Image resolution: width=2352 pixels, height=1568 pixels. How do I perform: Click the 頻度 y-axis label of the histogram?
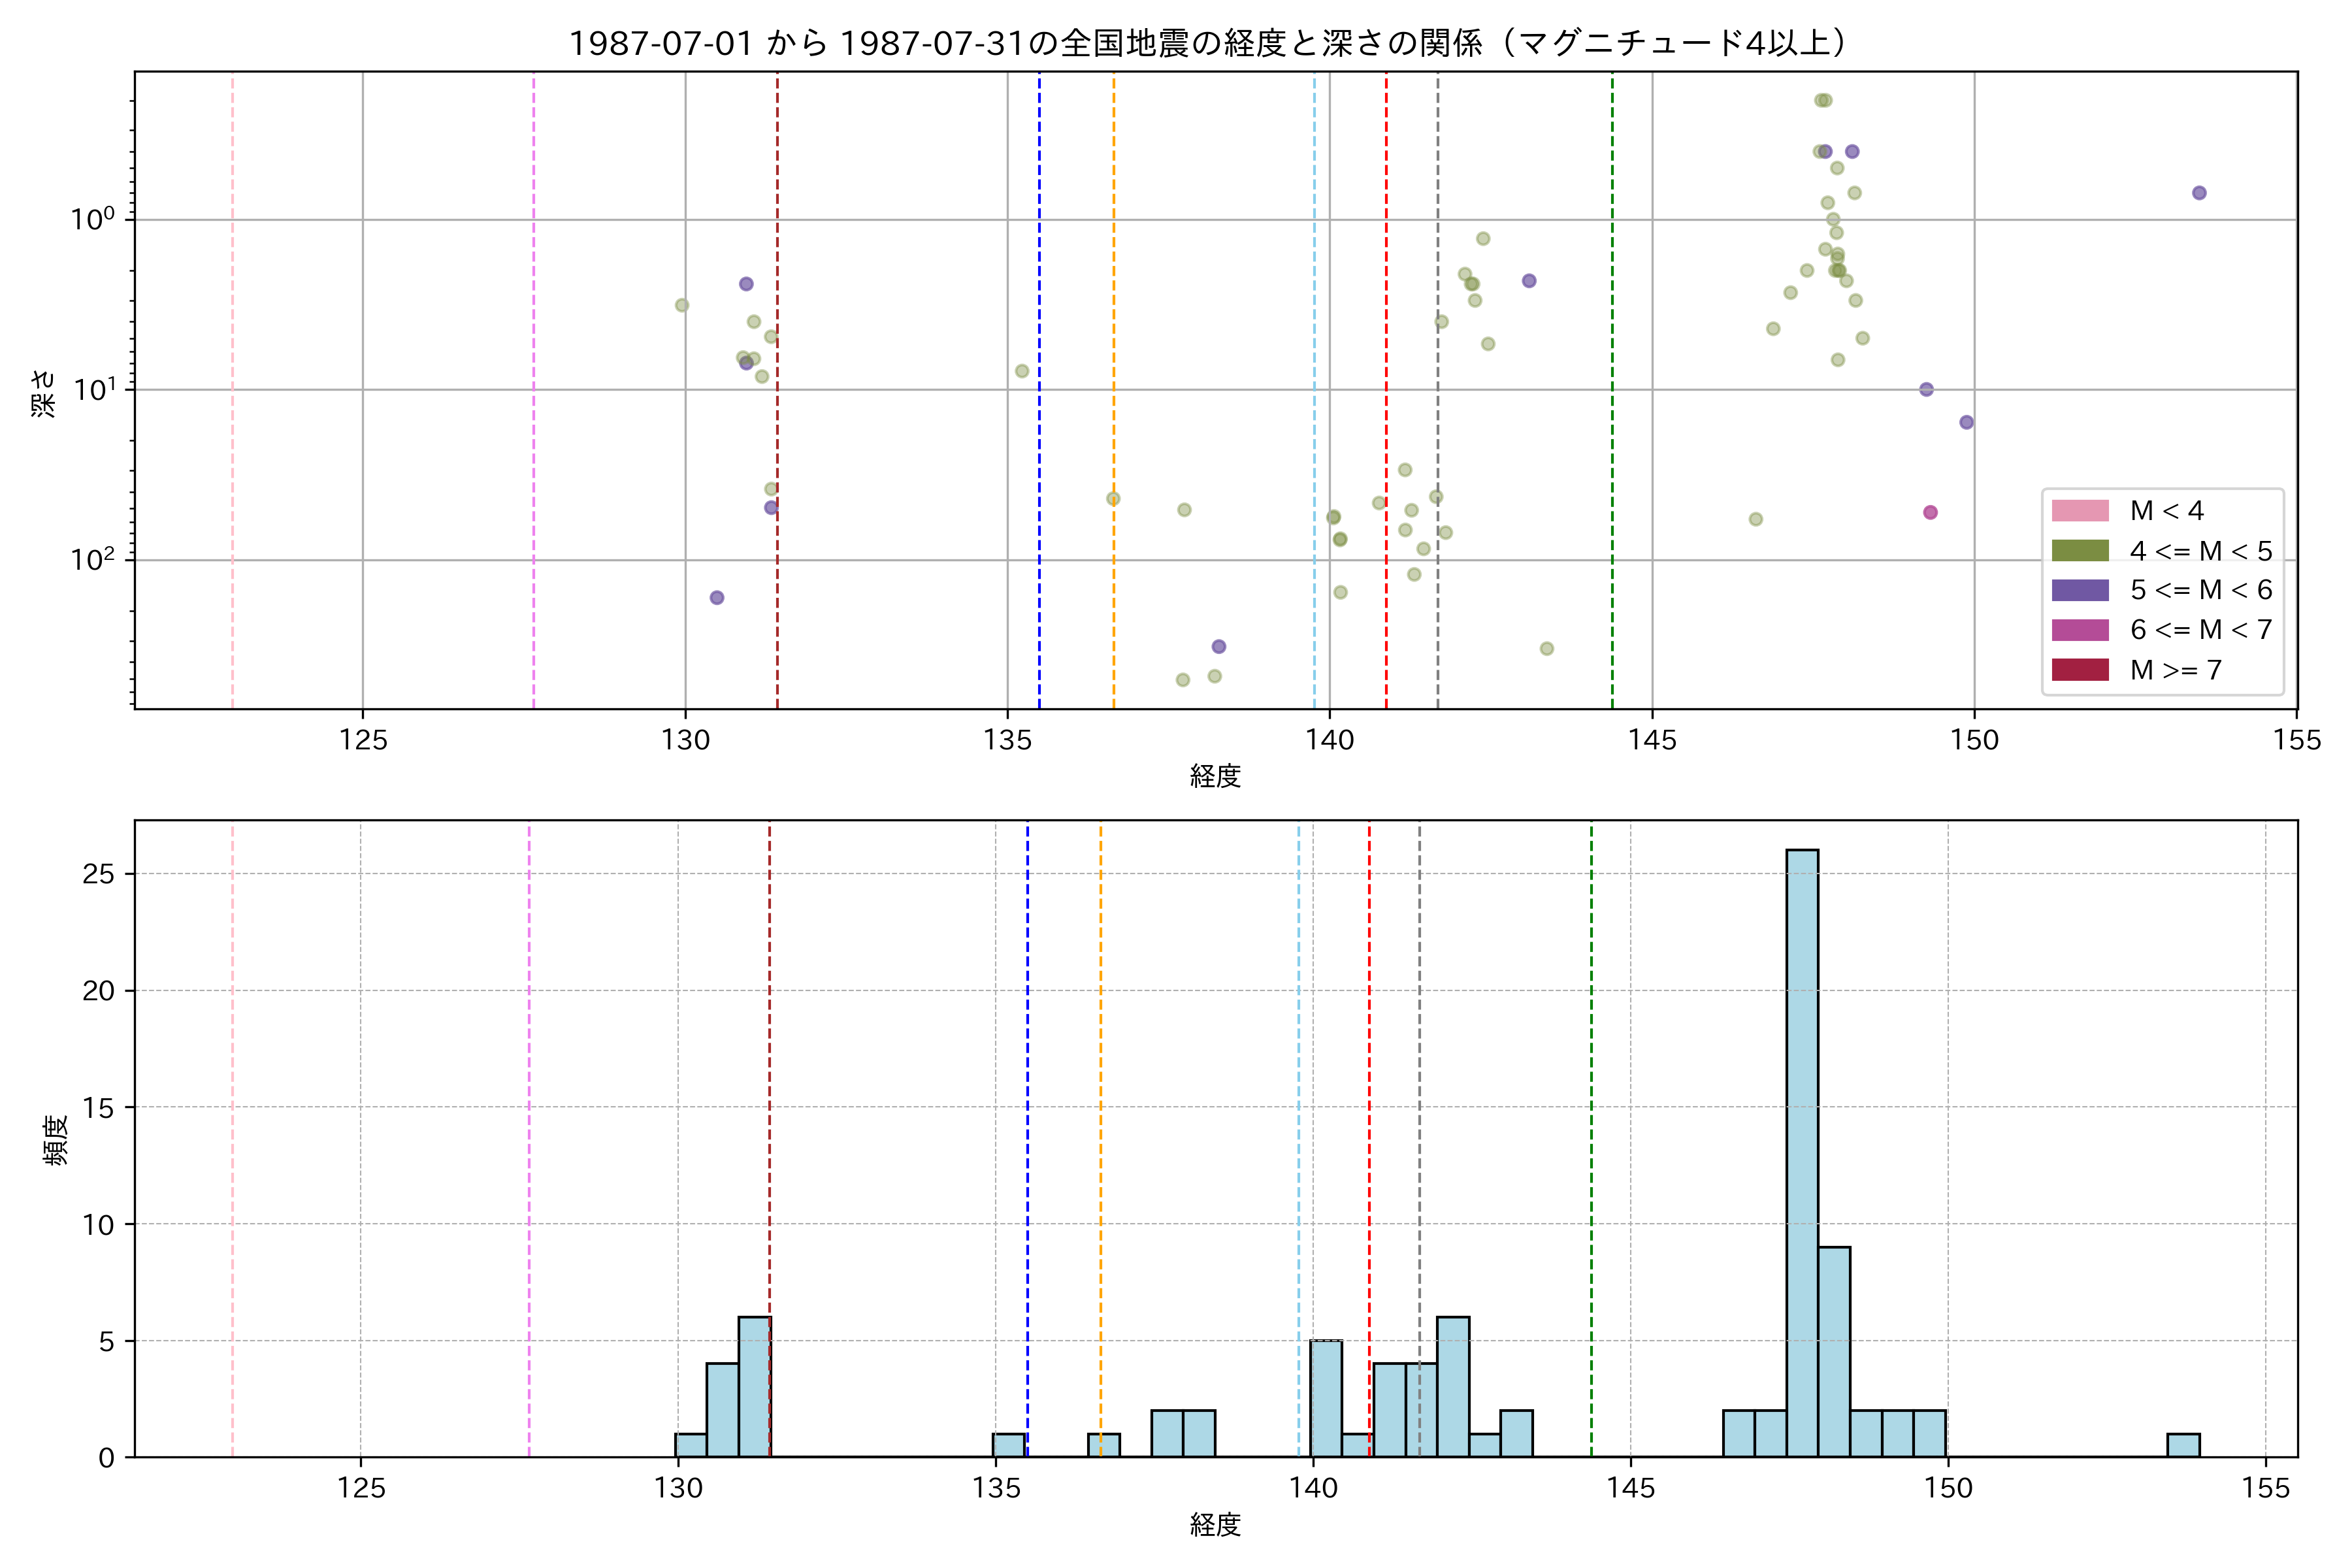pyautogui.click(x=56, y=1139)
